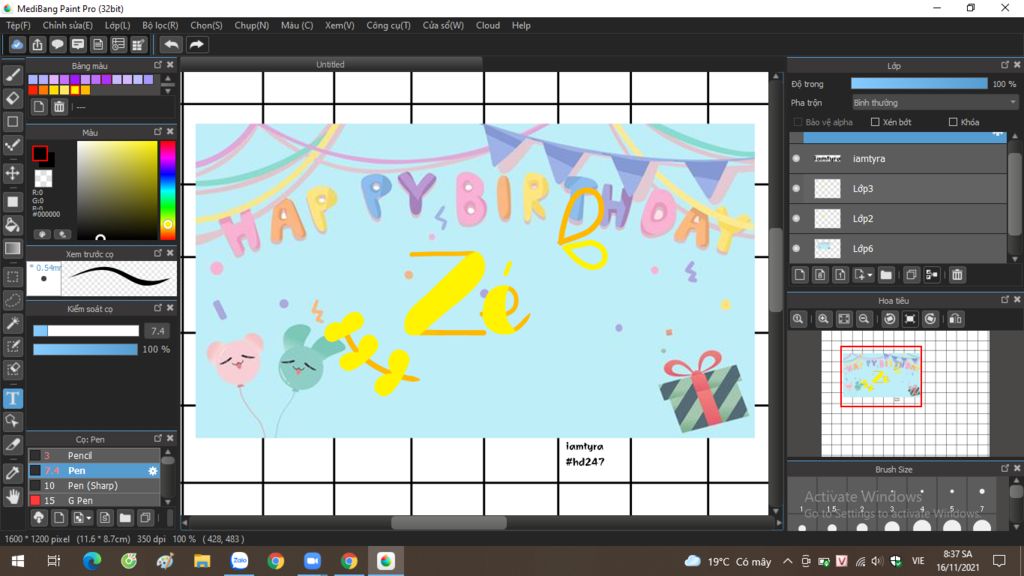Image resolution: width=1024 pixels, height=576 pixels.
Task: Toggle the Bảo vệ alpha checkbox
Action: 797,122
